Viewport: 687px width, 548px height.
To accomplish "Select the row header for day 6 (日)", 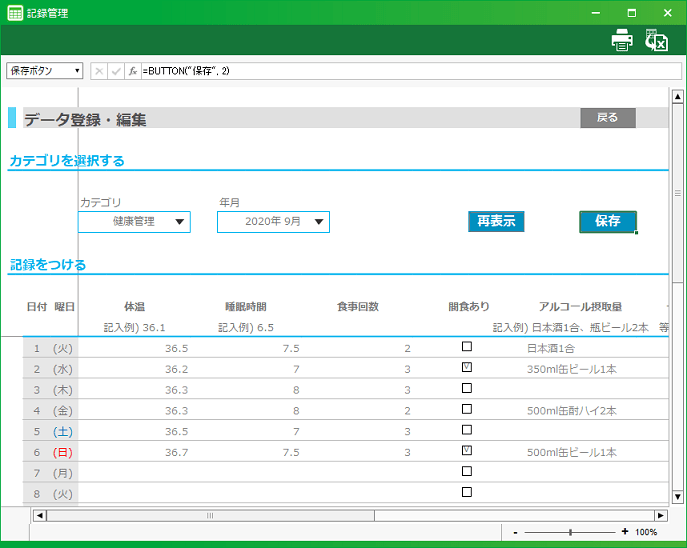I will pyautogui.click(x=50, y=452).
